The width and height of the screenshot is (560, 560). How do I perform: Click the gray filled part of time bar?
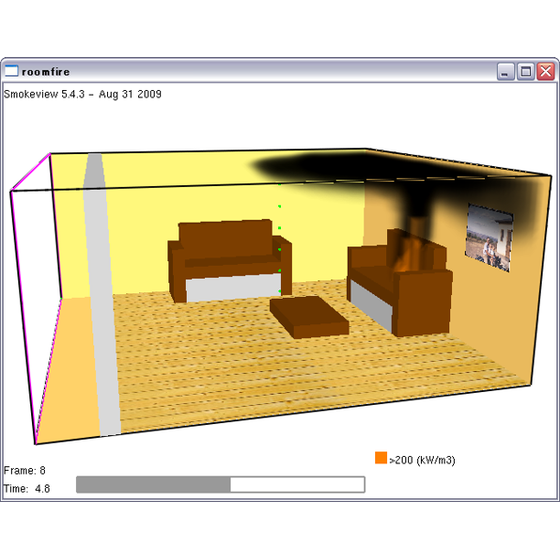[x=154, y=485]
